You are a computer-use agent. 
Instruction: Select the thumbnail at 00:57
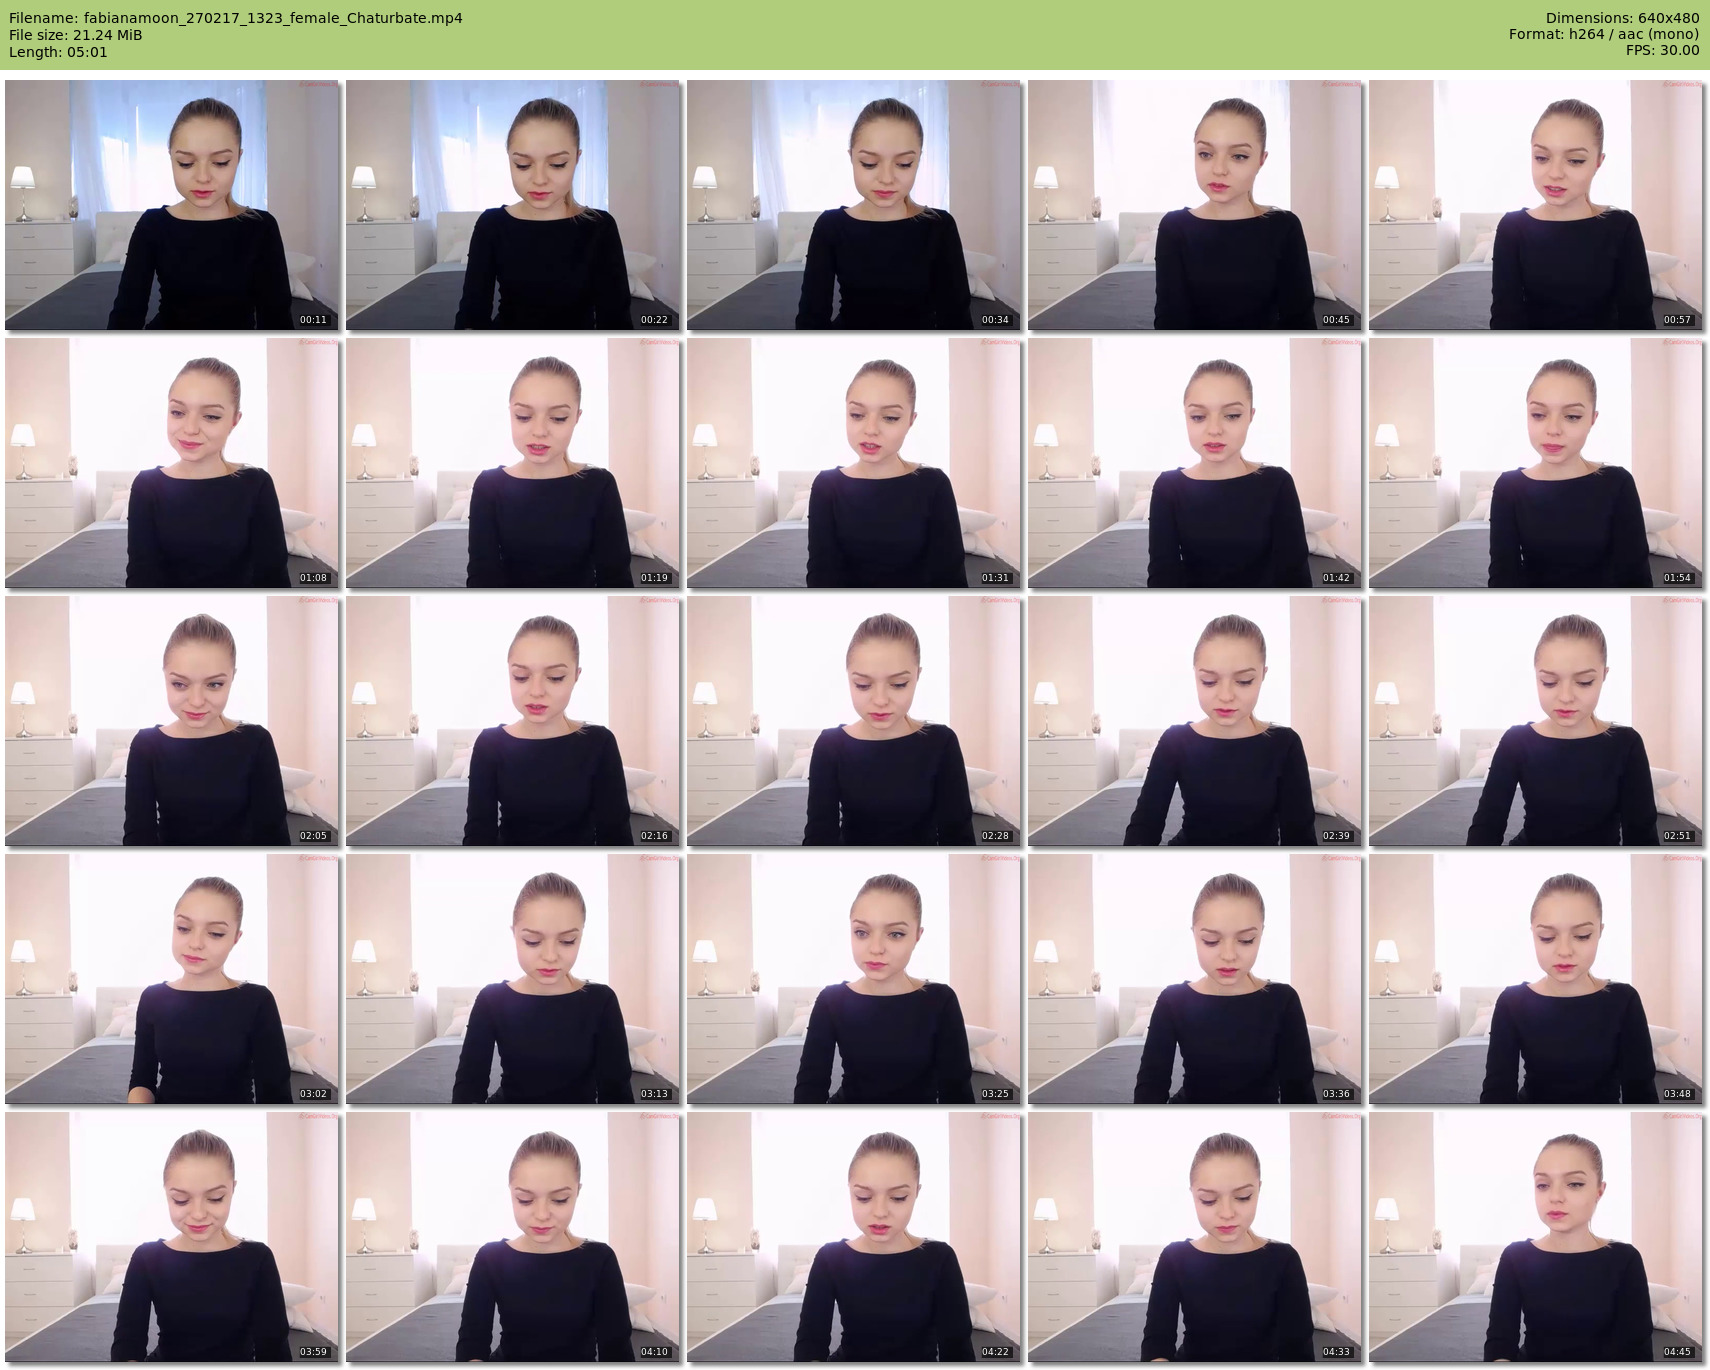(x=1536, y=205)
